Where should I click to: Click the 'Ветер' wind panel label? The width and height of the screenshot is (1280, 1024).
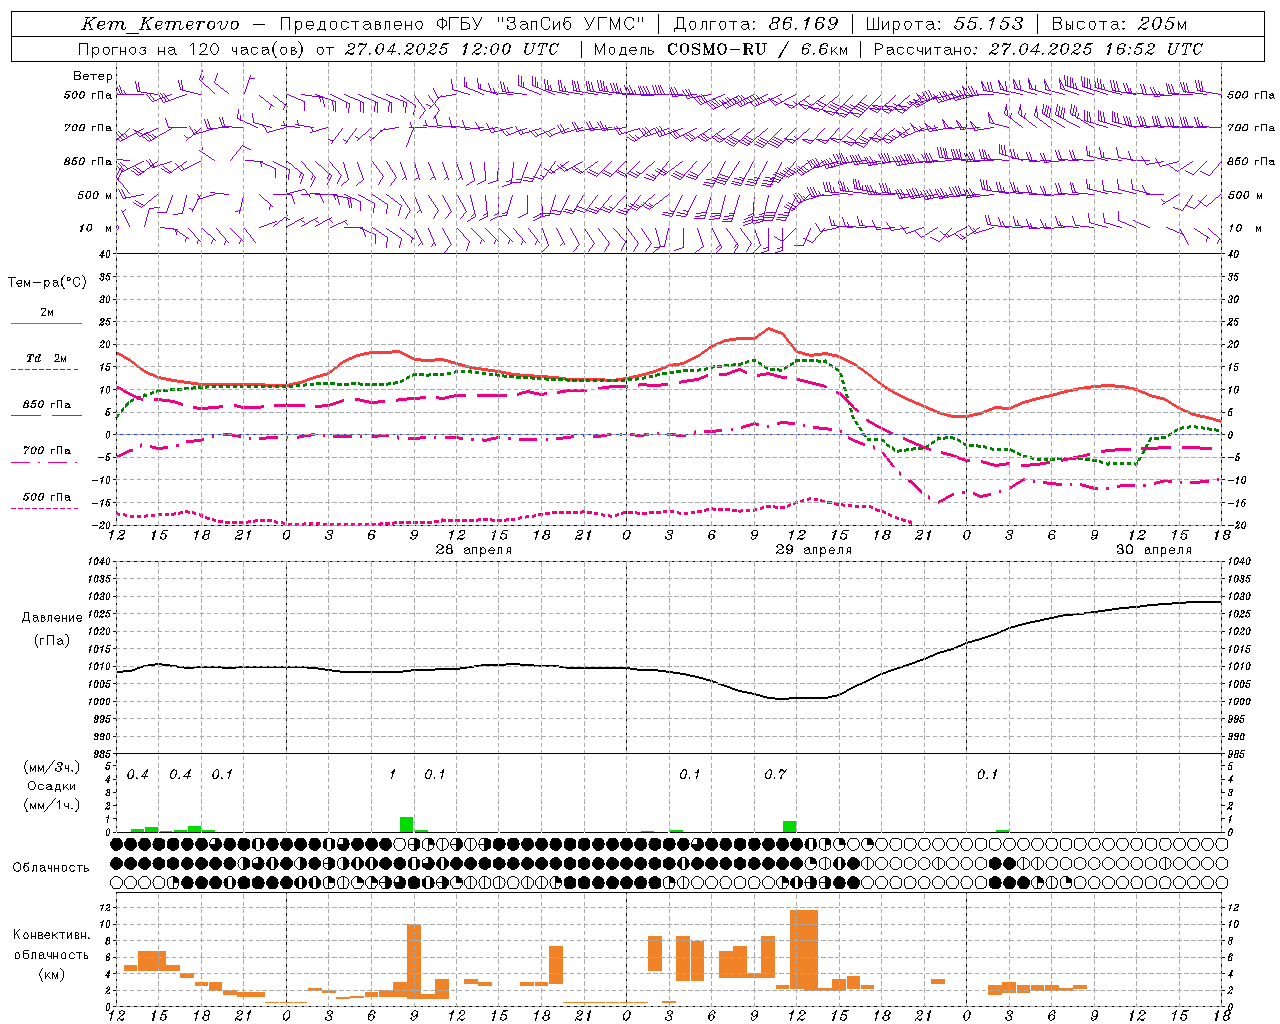[93, 76]
